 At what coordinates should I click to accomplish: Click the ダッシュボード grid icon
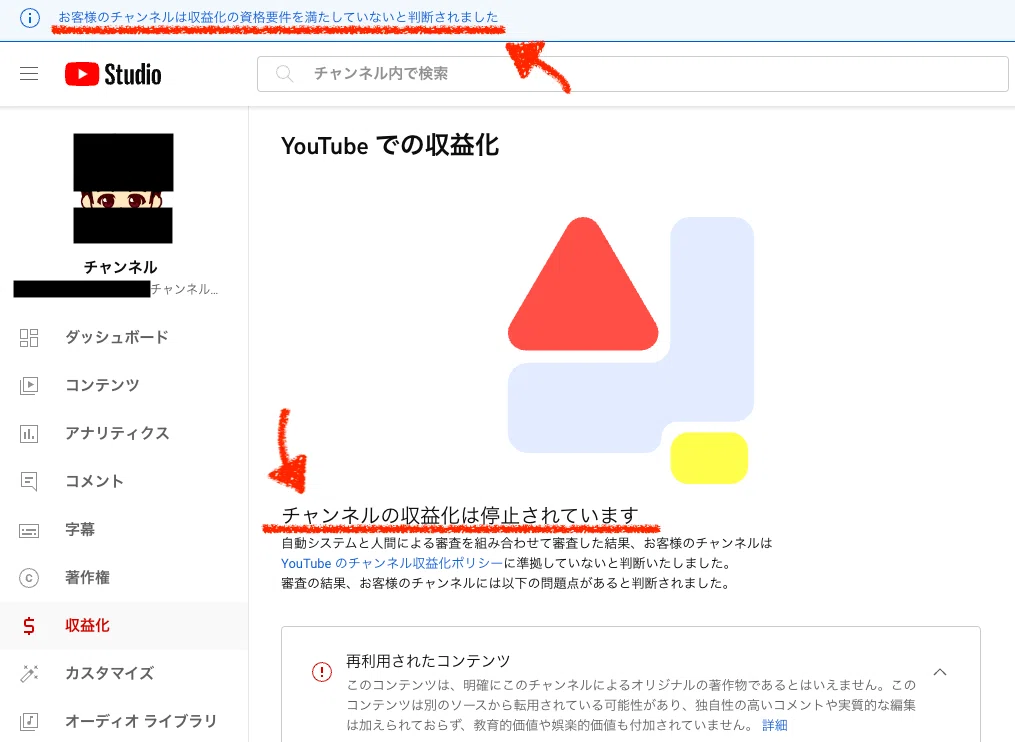click(29, 337)
